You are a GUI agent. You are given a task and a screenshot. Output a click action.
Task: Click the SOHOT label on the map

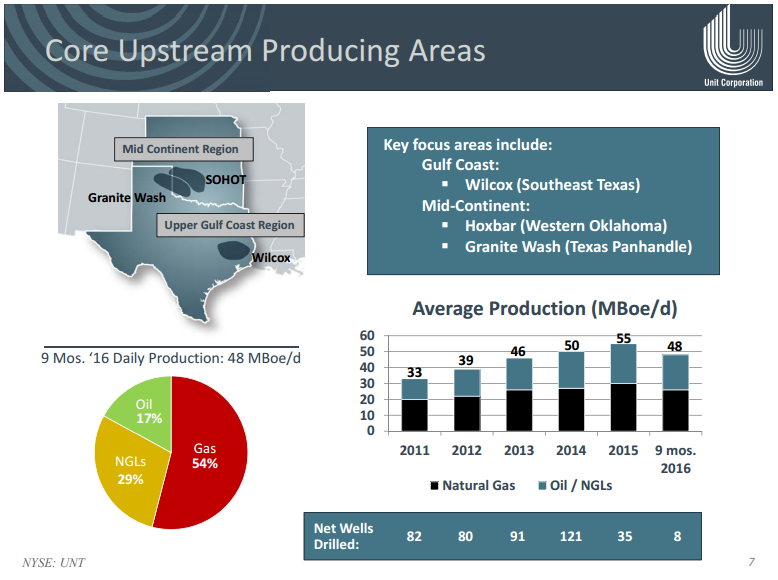224,180
